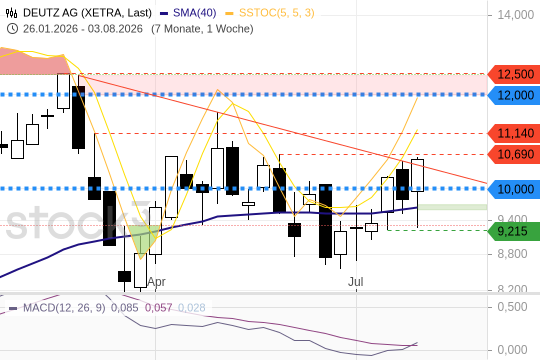Click the 14,000 price axis label
Image resolution: width=540 pixels, height=360 pixels.
tap(516, 15)
